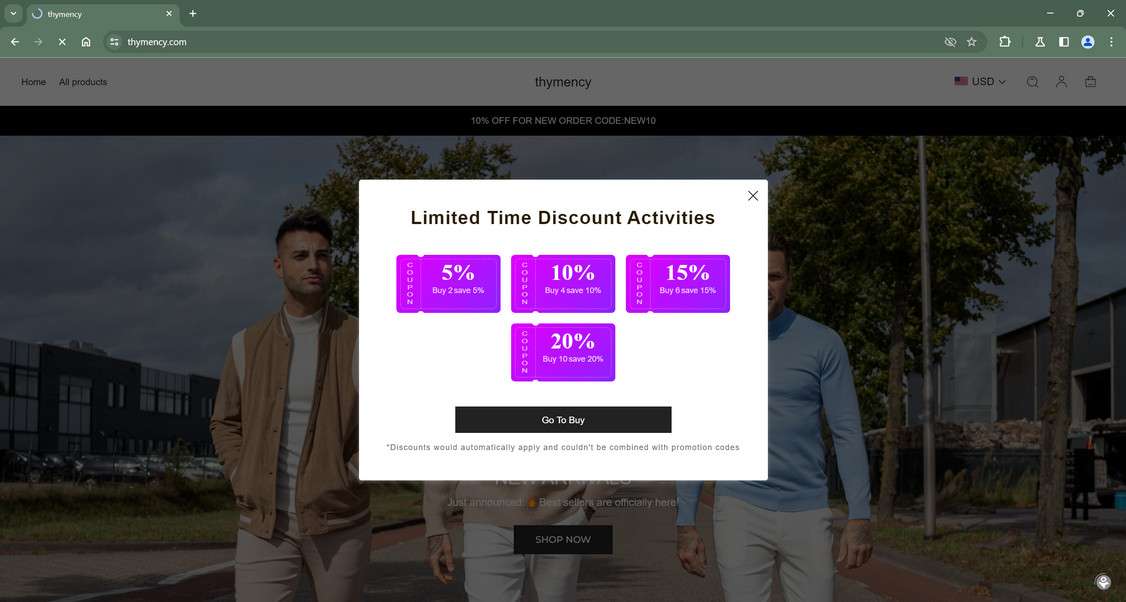Open the Chrome profile avatar
This screenshot has height=602, width=1126.
point(1087,42)
